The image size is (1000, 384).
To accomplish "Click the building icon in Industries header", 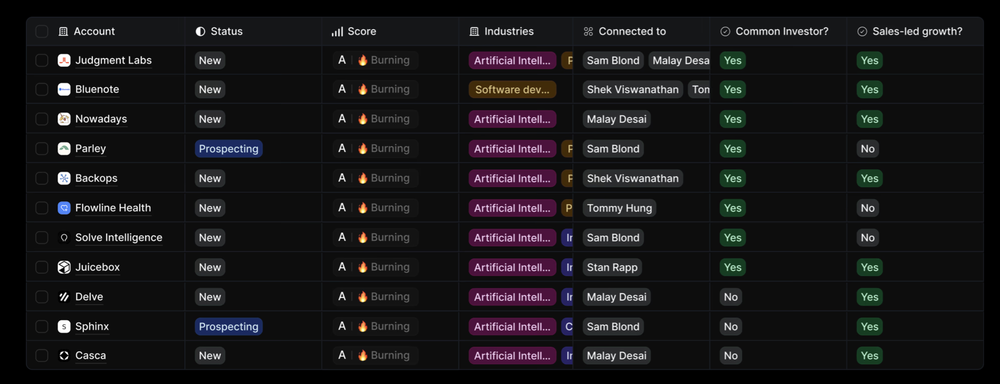I will click(x=474, y=31).
